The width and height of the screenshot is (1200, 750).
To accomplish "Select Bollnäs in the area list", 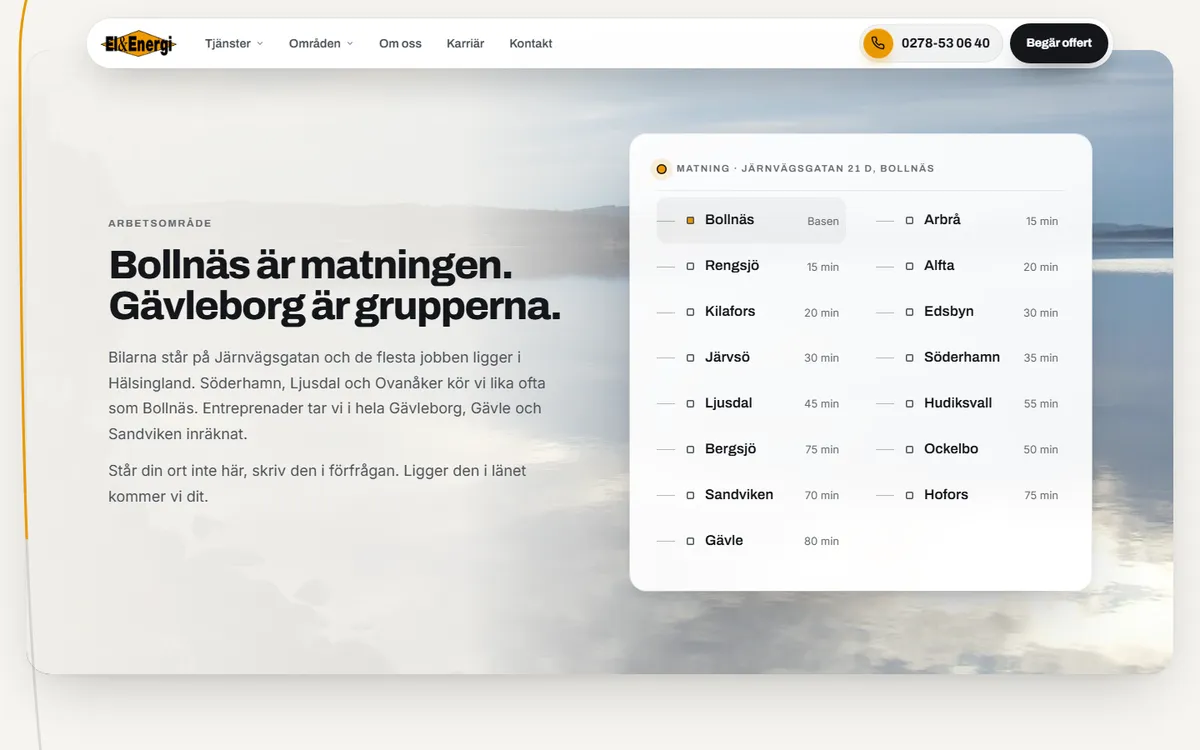I will click(751, 220).
